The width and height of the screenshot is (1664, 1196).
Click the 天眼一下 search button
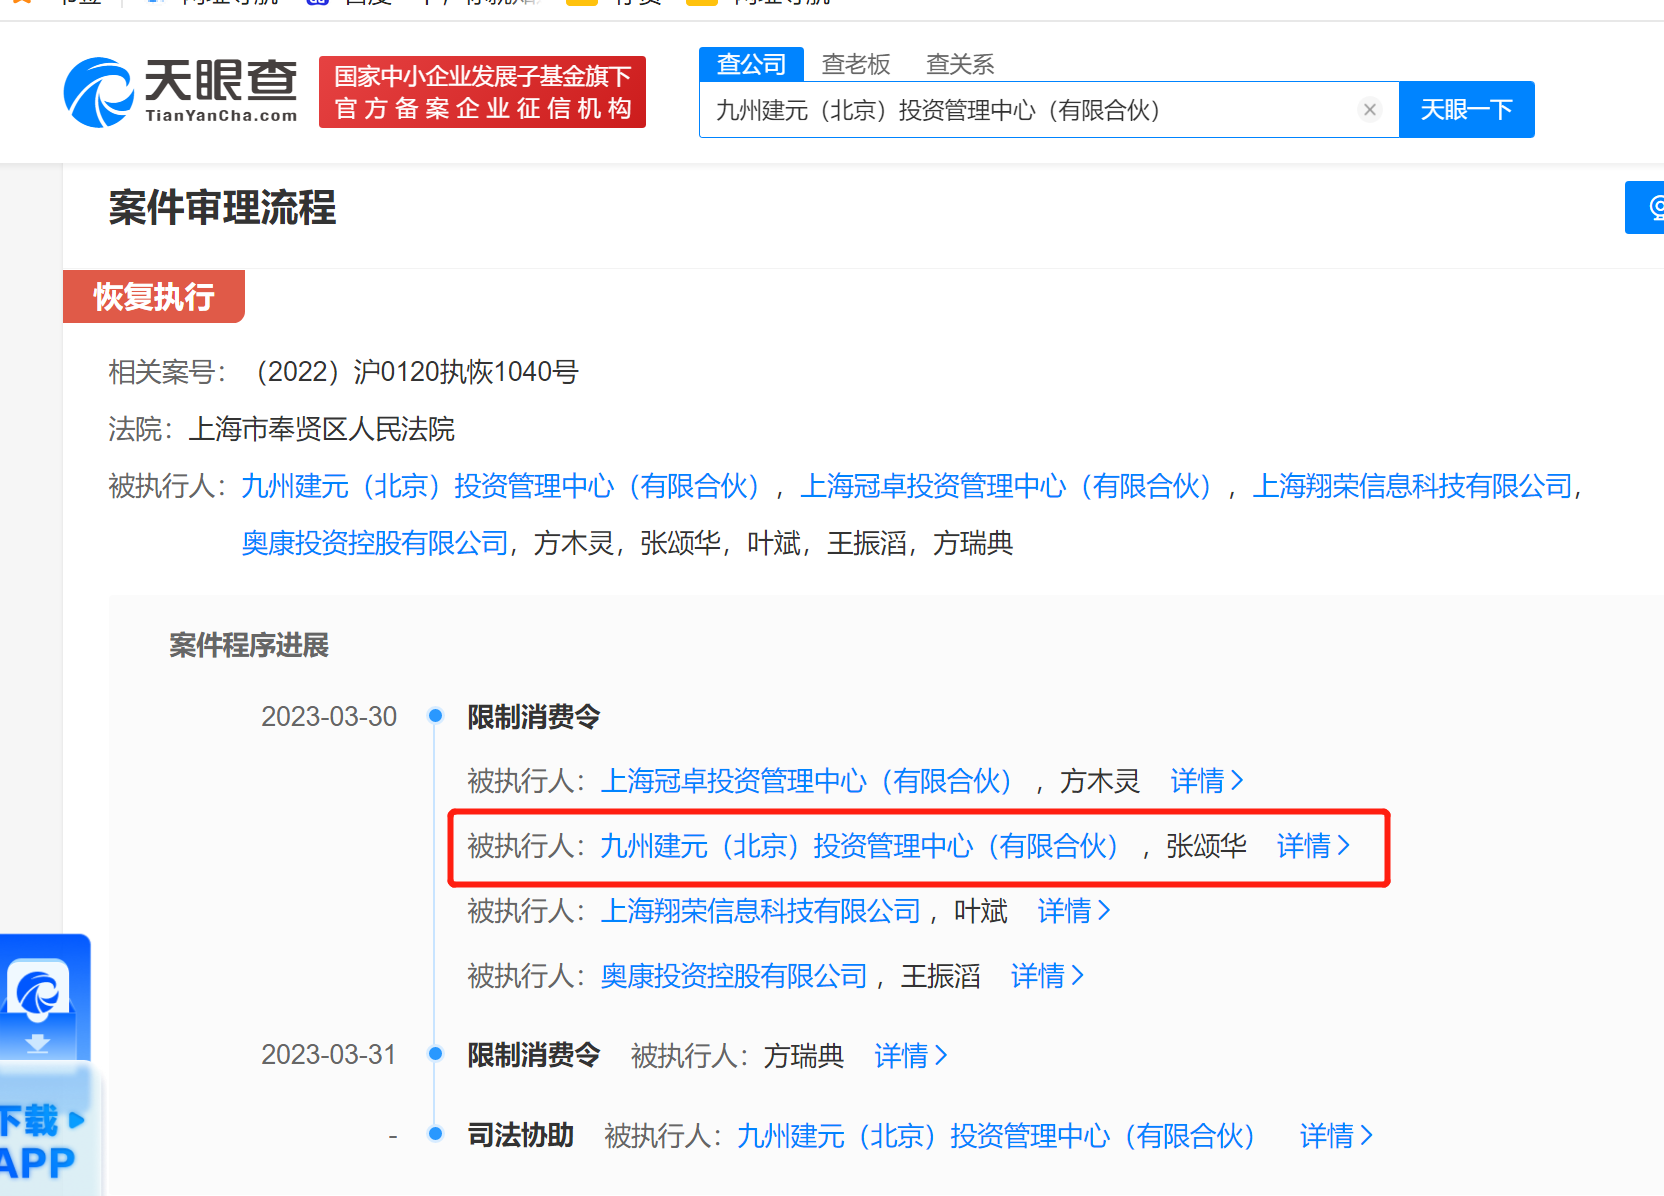pyautogui.click(x=1466, y=109)
